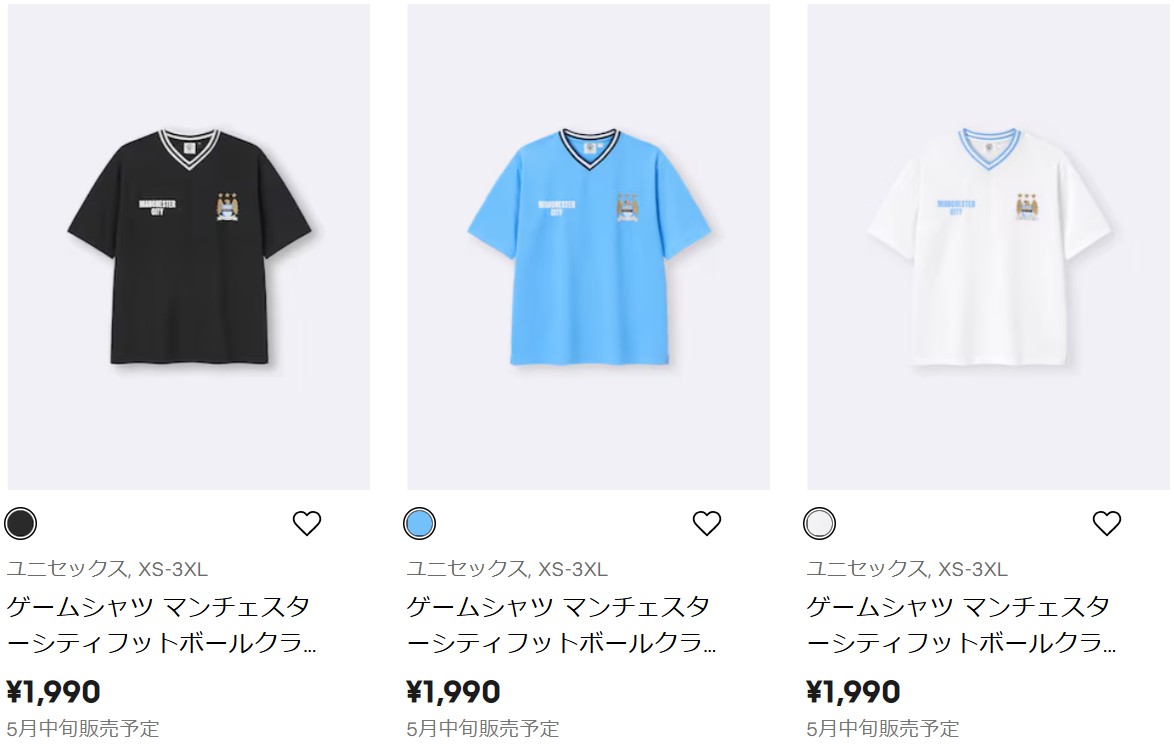This screenshot has width=1174, height=745.
Task: Open the light blue Manchester City shirt image
Action: [x=588, y=247]
